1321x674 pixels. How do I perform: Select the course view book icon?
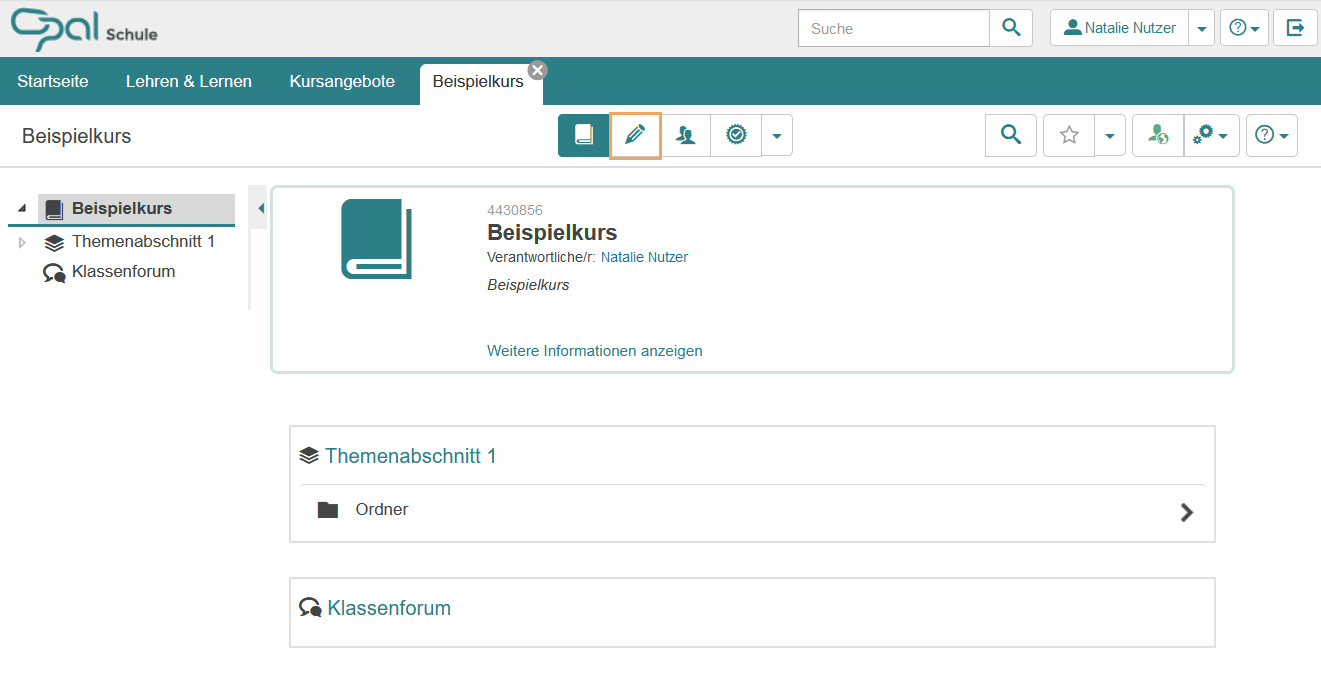584,135
